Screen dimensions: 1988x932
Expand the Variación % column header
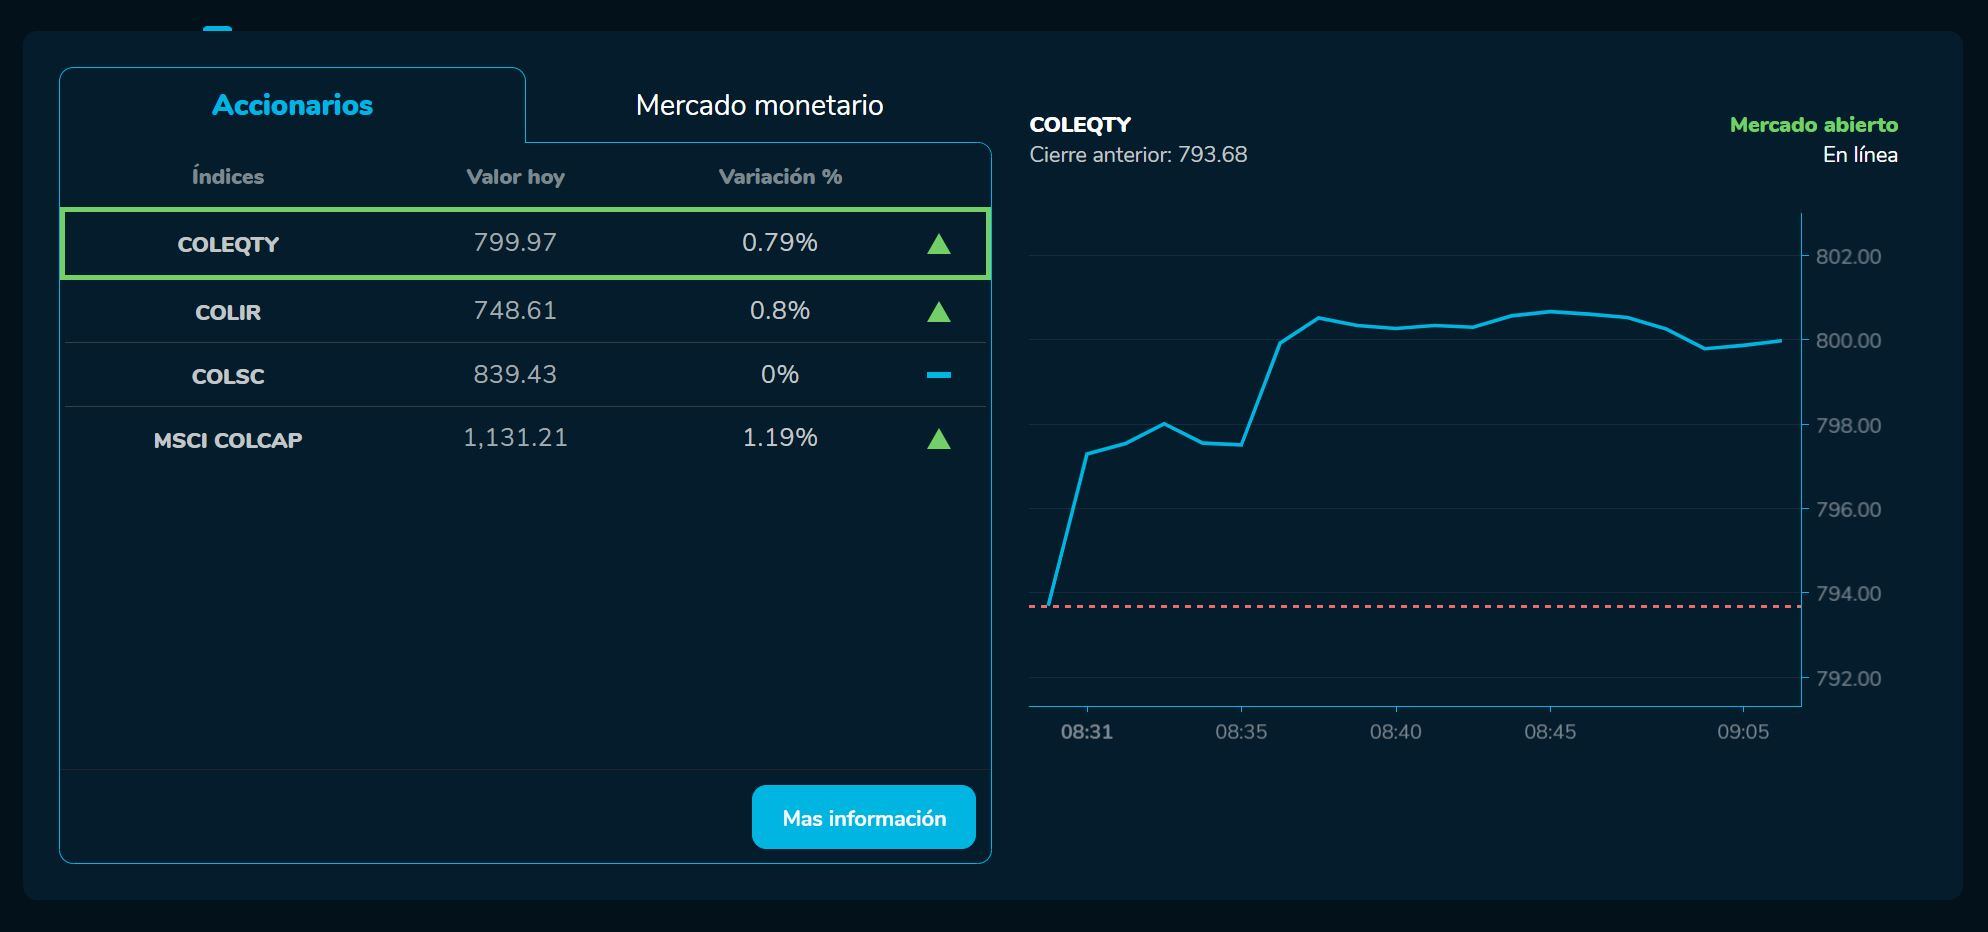click(x=780, y=177)
